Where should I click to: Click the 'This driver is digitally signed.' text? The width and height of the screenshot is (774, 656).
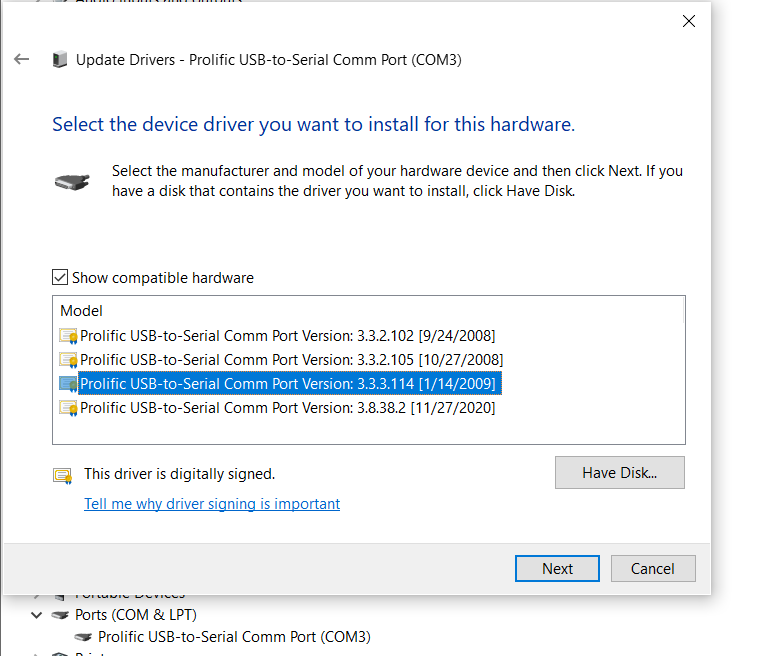(179, 474)
